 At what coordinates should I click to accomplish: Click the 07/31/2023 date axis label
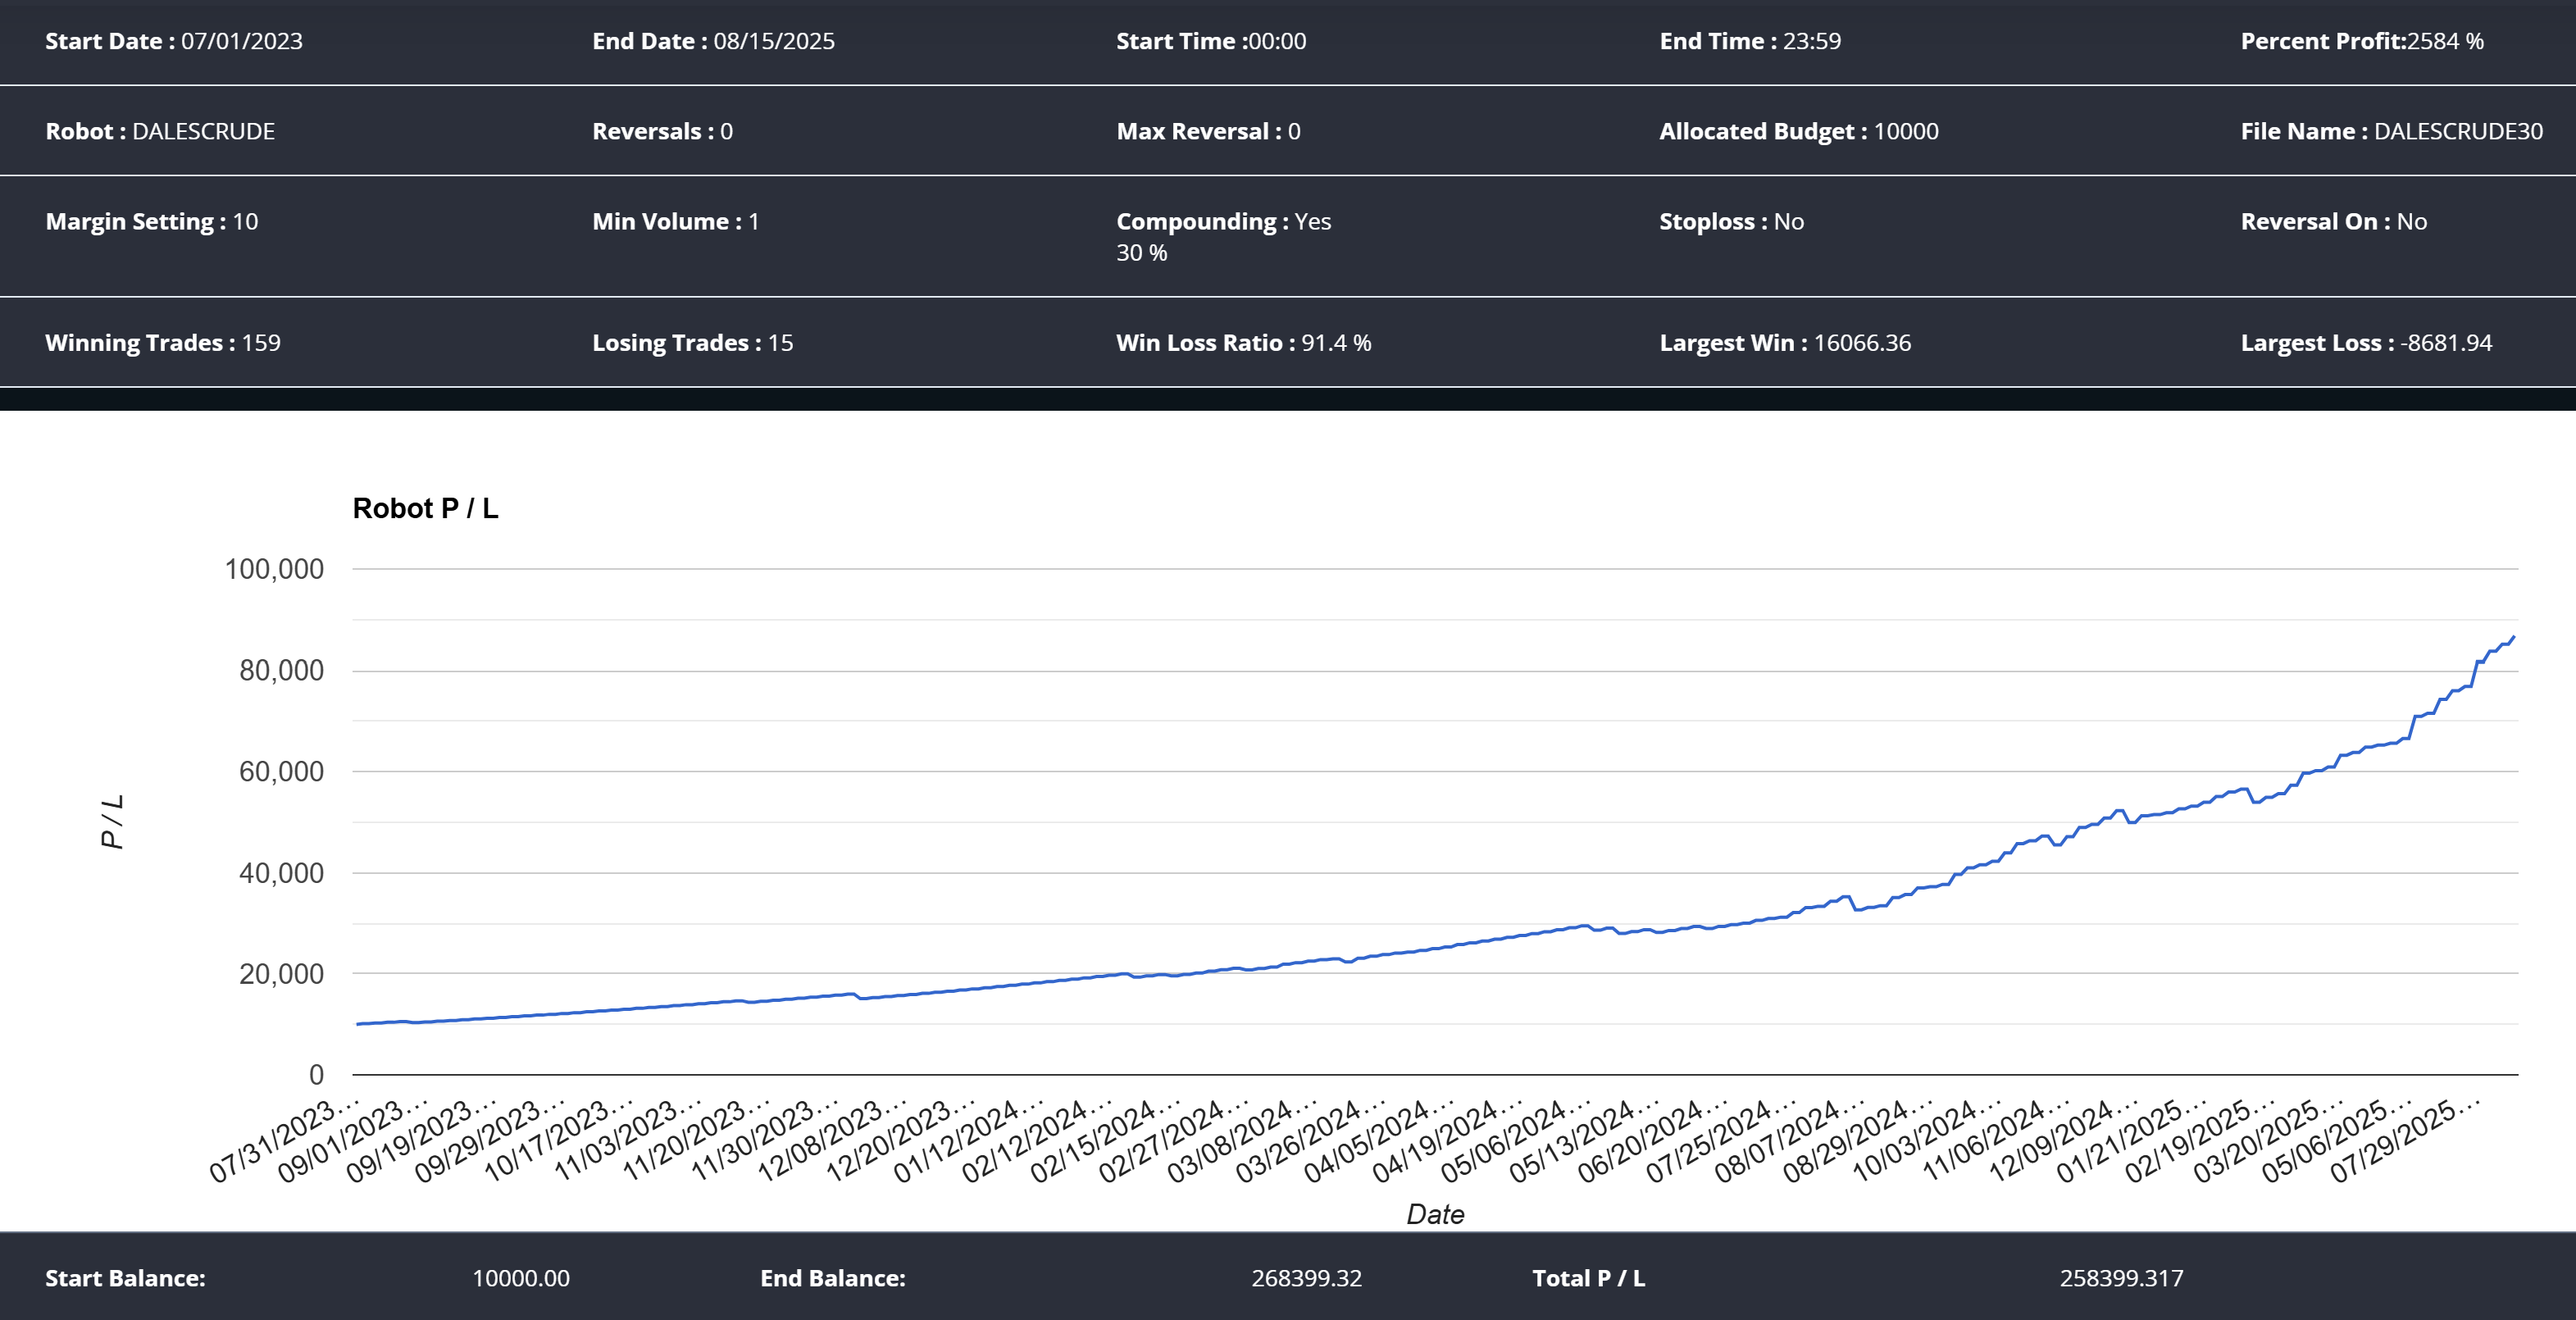point(282,1141)
